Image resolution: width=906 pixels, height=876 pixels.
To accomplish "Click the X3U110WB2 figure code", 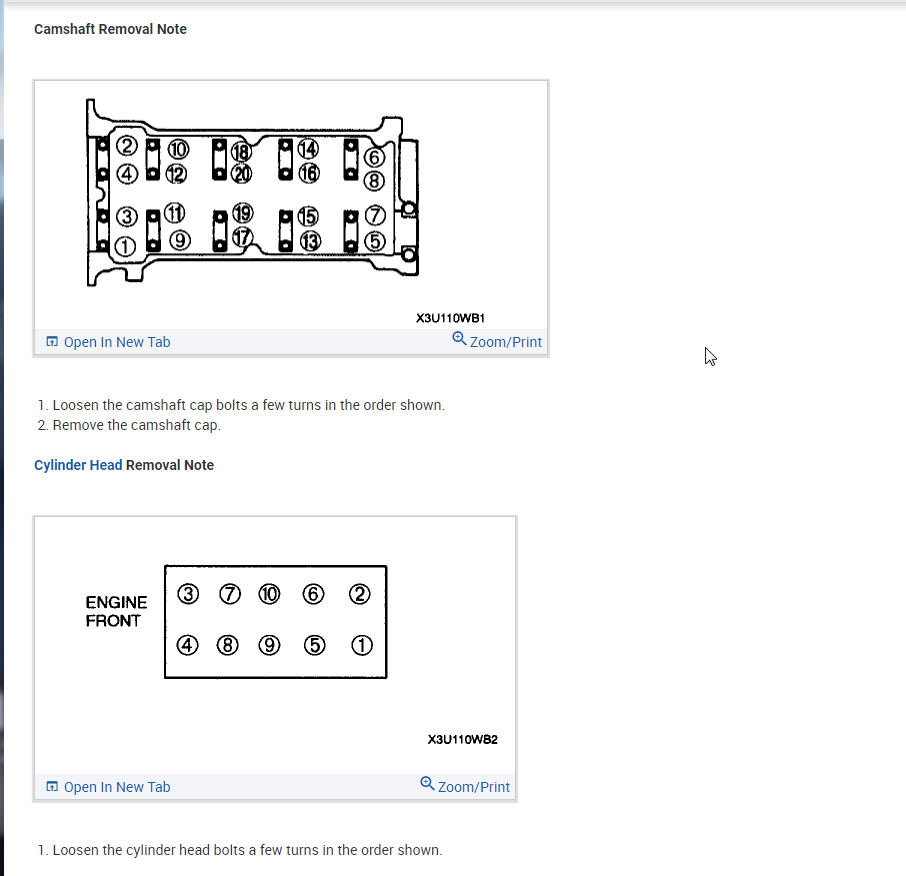I will (463, 740).
